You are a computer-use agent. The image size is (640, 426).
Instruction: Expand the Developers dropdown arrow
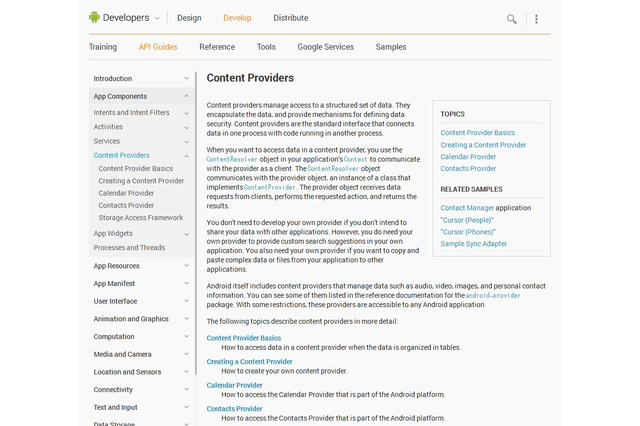point(157,18)
